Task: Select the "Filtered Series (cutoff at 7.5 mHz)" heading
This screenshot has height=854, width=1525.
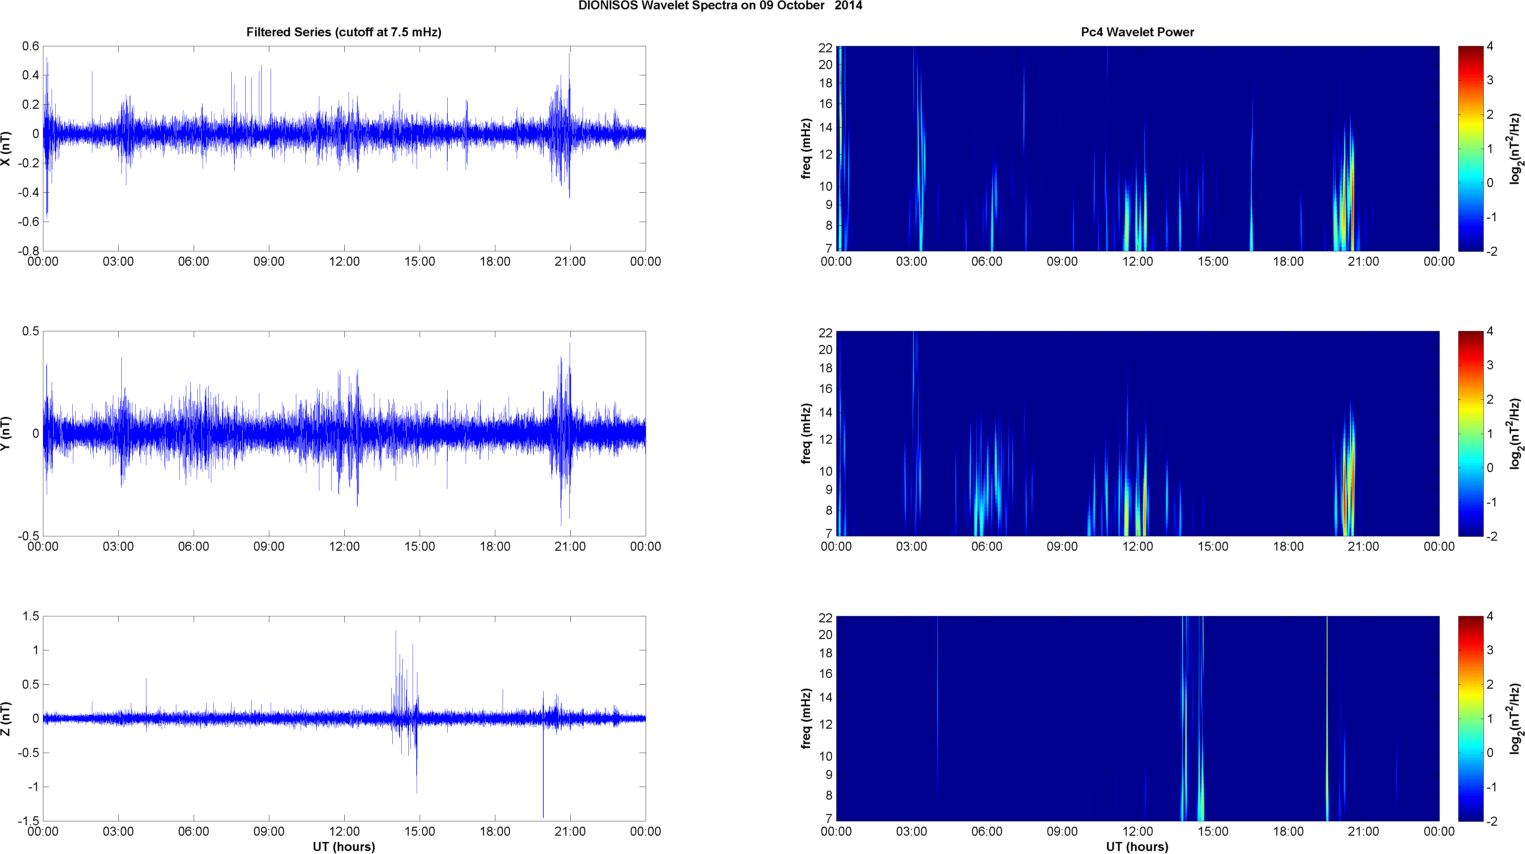Action: pos(344,32)
